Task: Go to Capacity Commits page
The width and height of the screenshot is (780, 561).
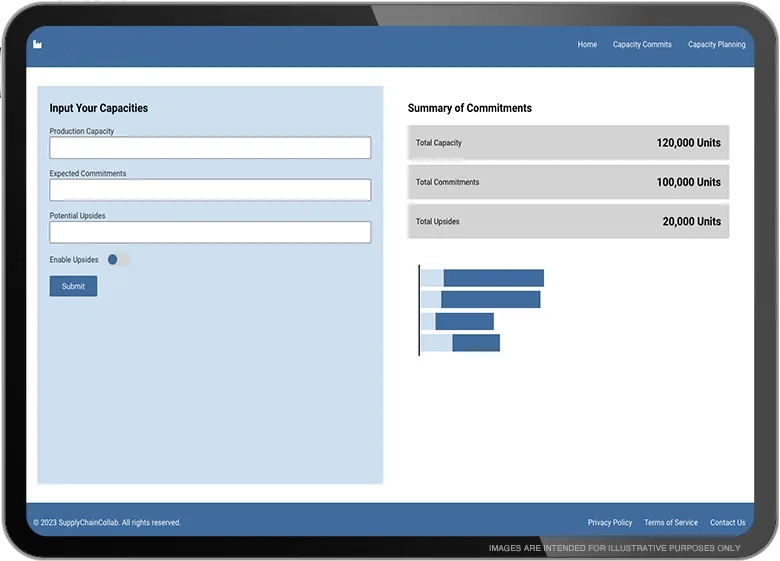Action: tap(642, 45)
